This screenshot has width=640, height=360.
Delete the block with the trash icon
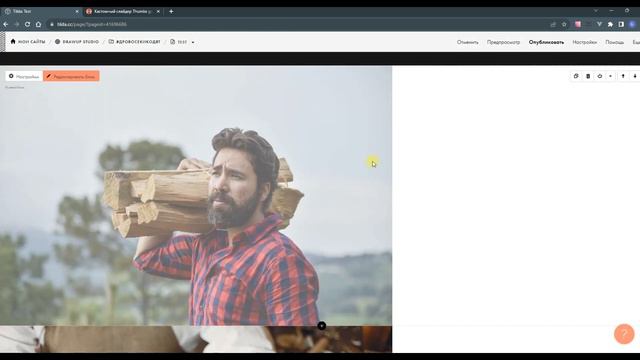588,76
